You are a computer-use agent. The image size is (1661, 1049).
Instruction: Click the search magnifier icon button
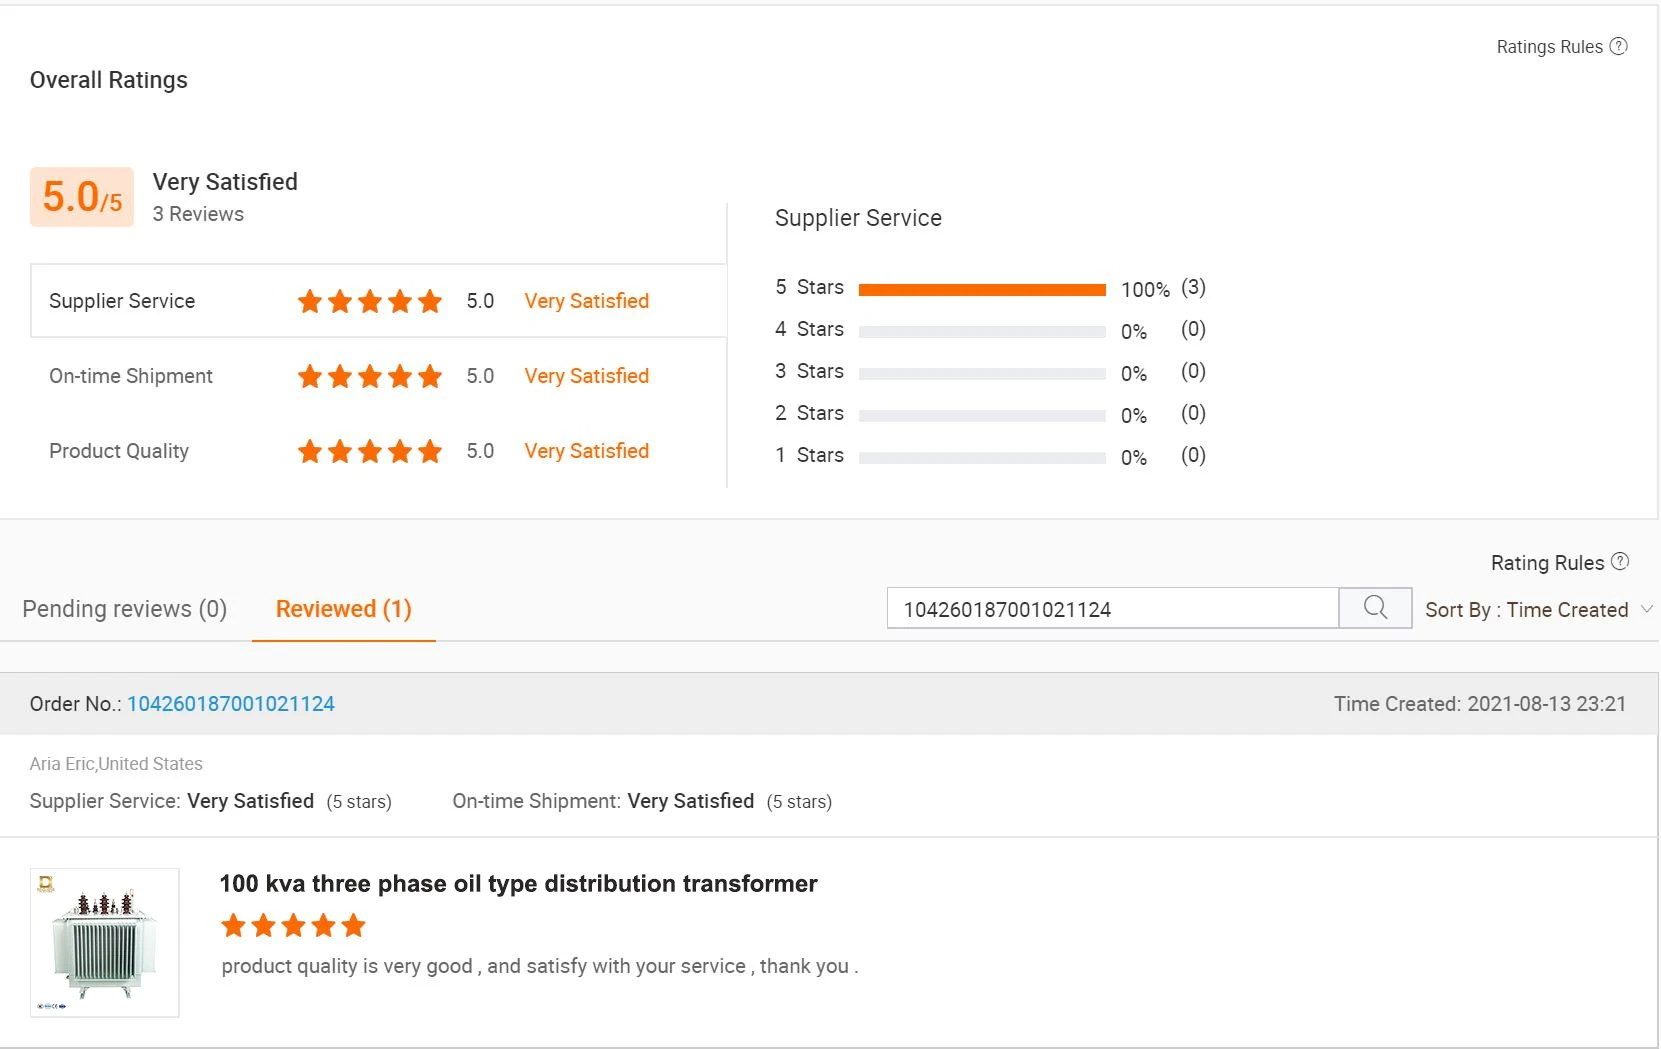tap(1375, 608)
